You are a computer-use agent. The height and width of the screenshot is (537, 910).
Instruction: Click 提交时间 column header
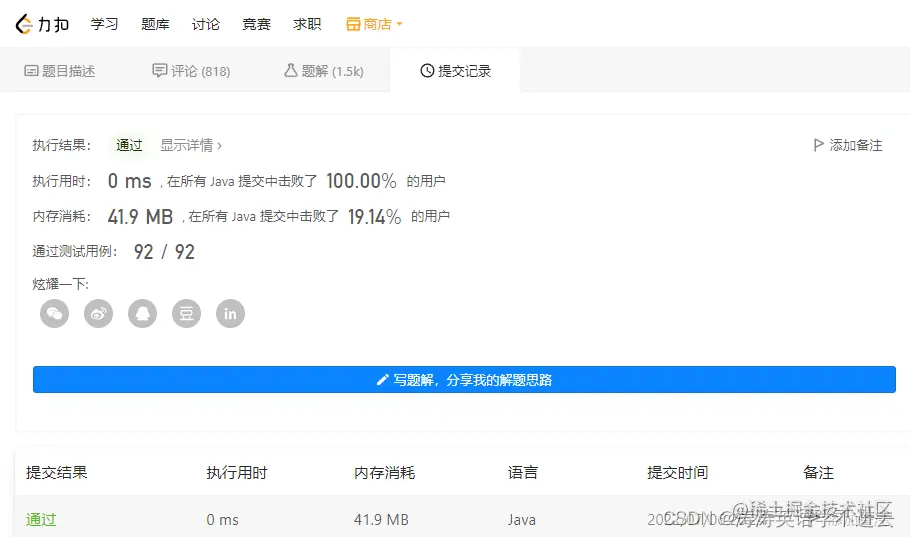click(x=678, y=473)
